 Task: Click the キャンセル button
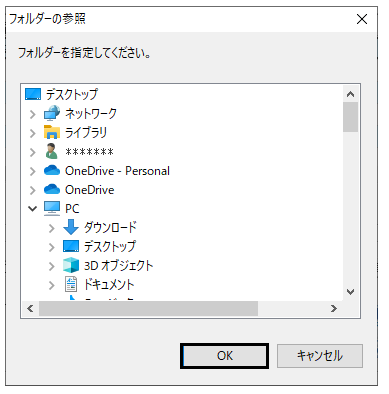(x=319, y=356)
